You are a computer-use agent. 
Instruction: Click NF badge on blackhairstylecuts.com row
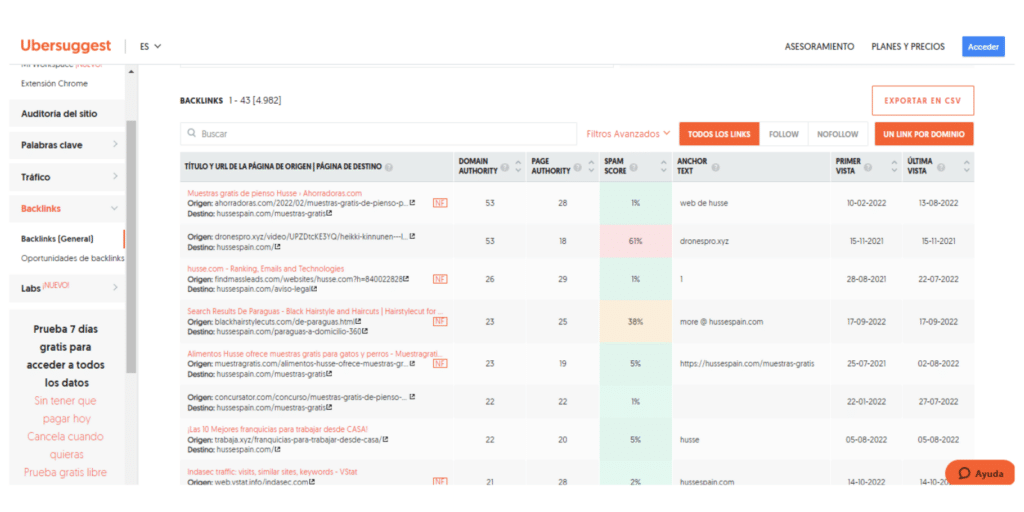tap(440, 321)
